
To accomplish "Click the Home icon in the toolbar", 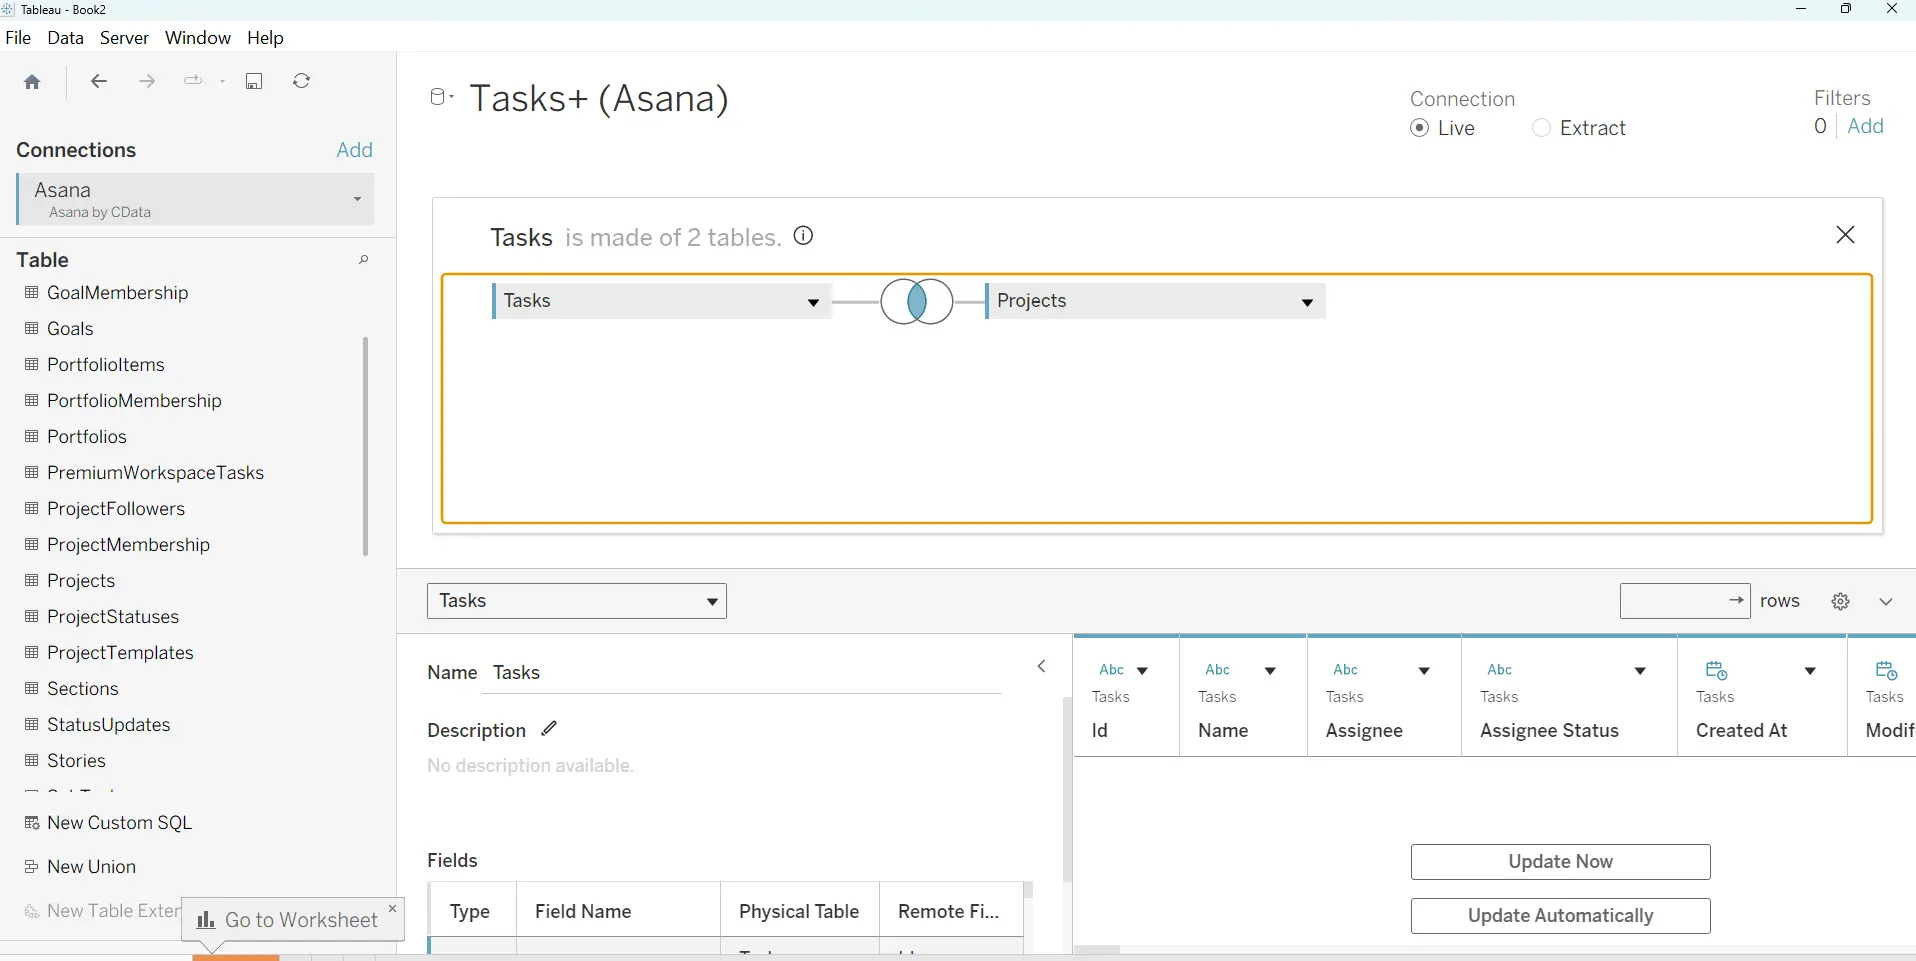I will click(x=32, y=81).
